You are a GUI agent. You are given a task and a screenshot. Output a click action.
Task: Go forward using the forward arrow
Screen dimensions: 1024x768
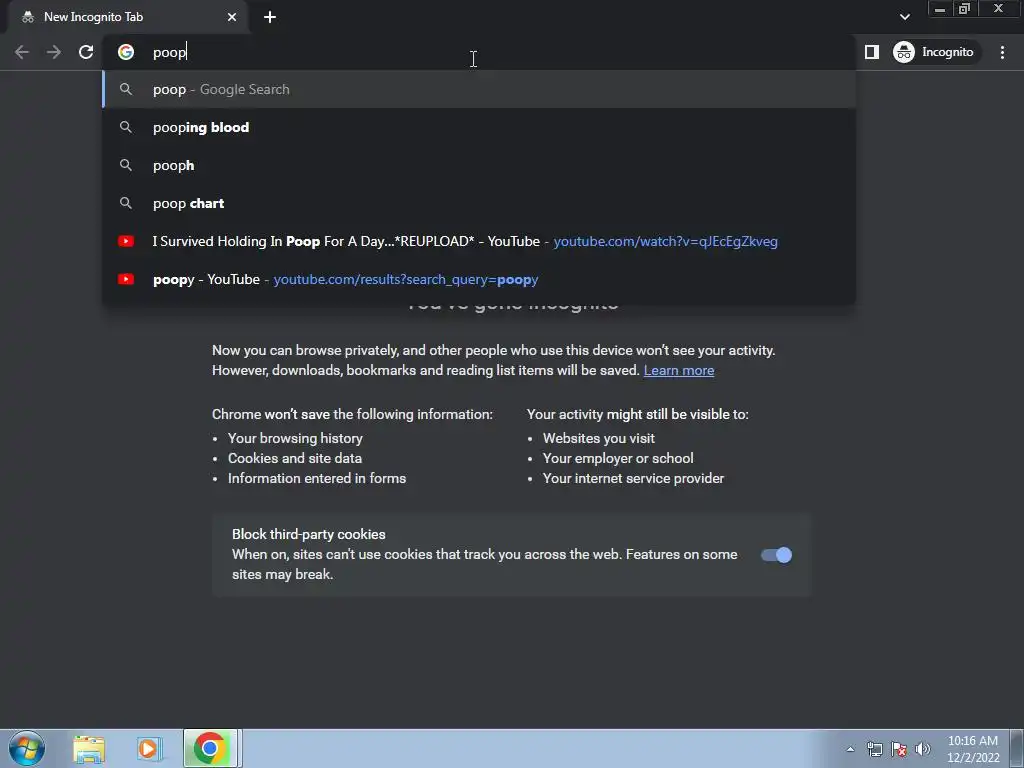[x=54, y=52]
